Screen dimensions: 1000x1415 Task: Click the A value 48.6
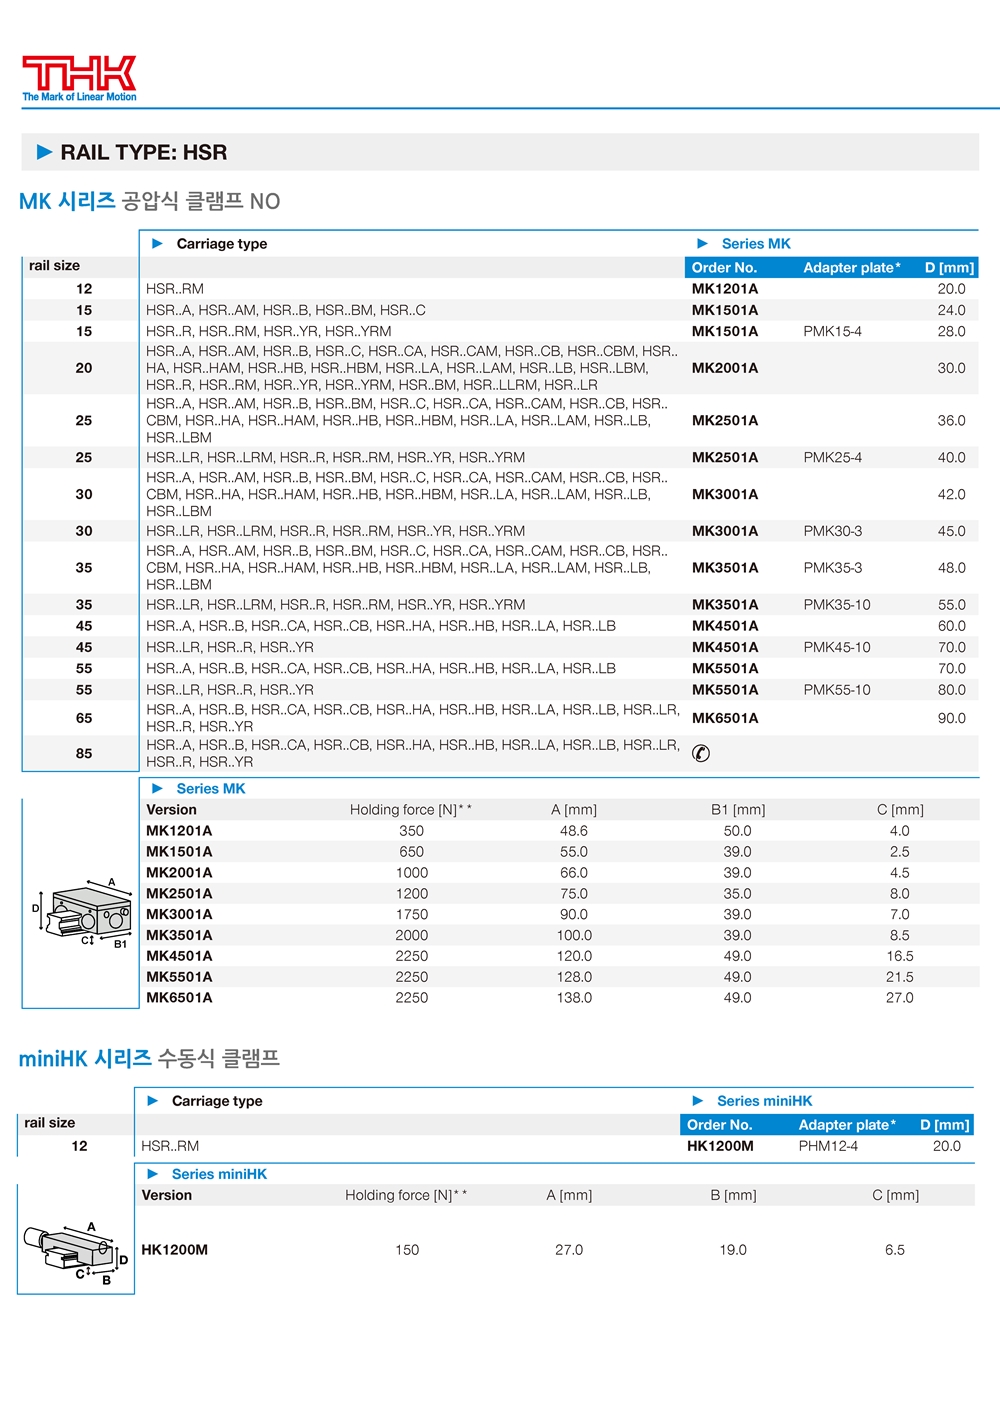click(x=574, y=831)
